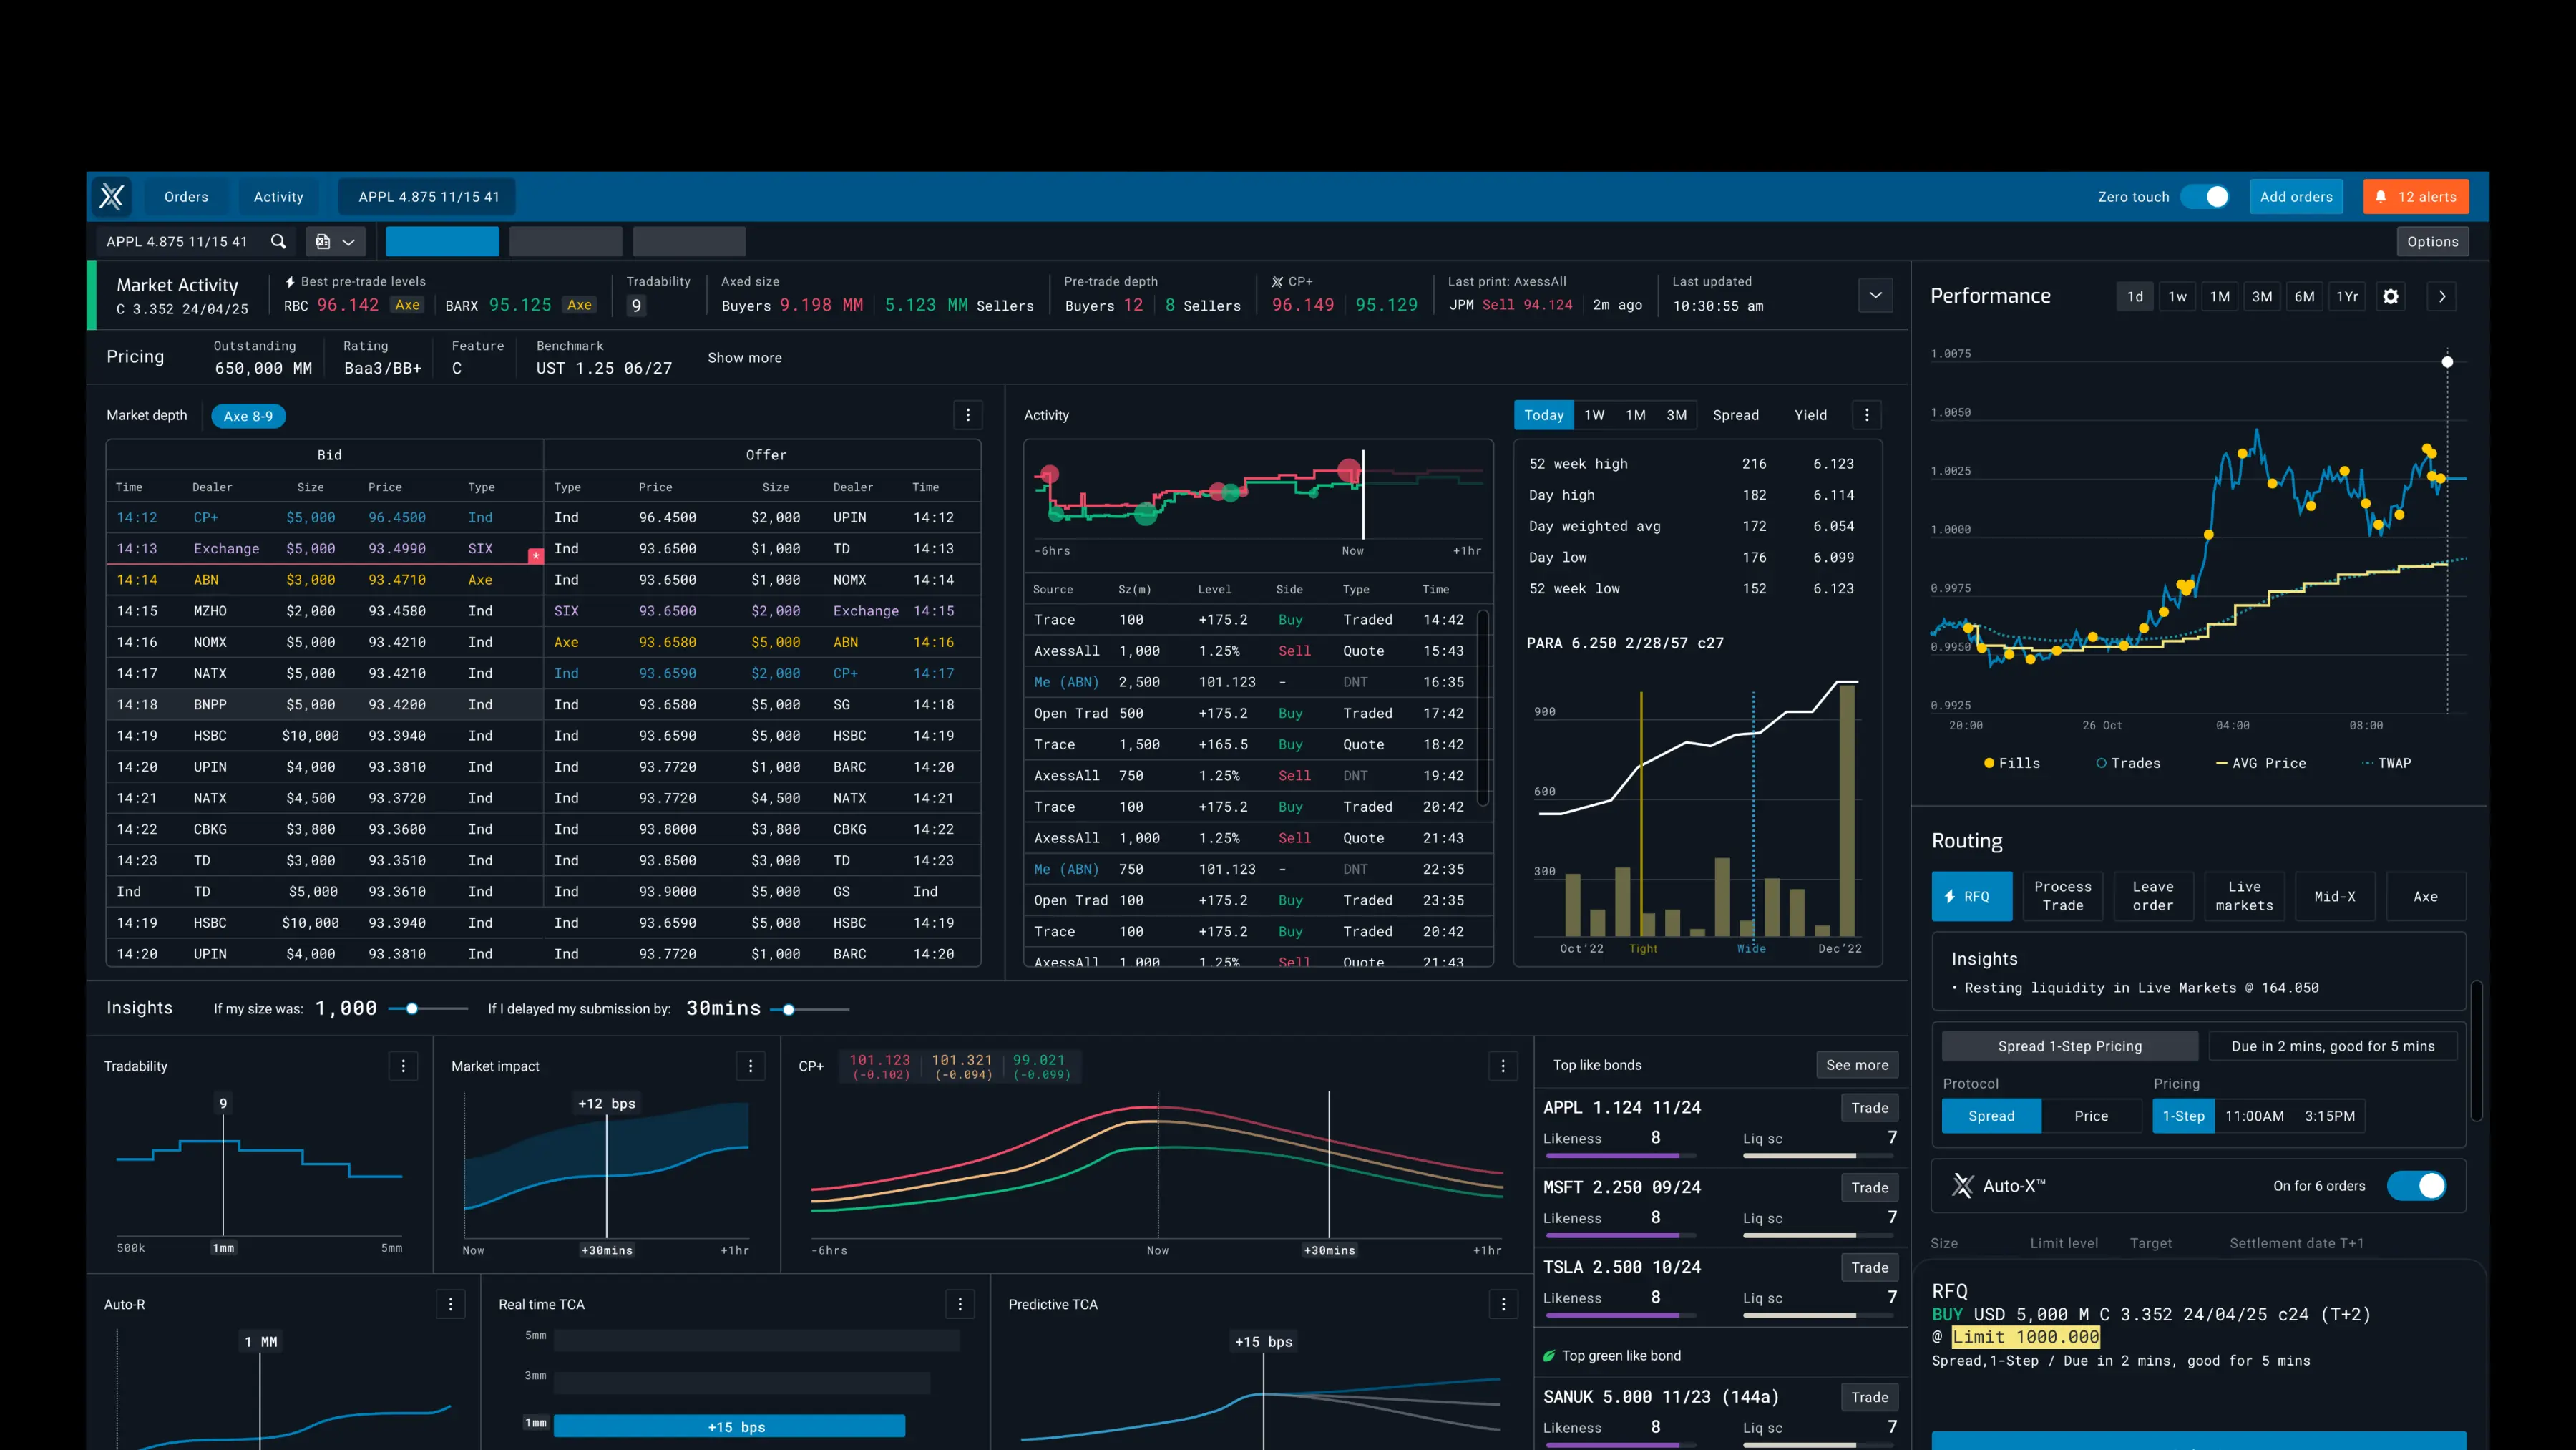Choose Process Trade routing
This screenshot has width=2576, height=1450.
click(x=2062, y=896)
